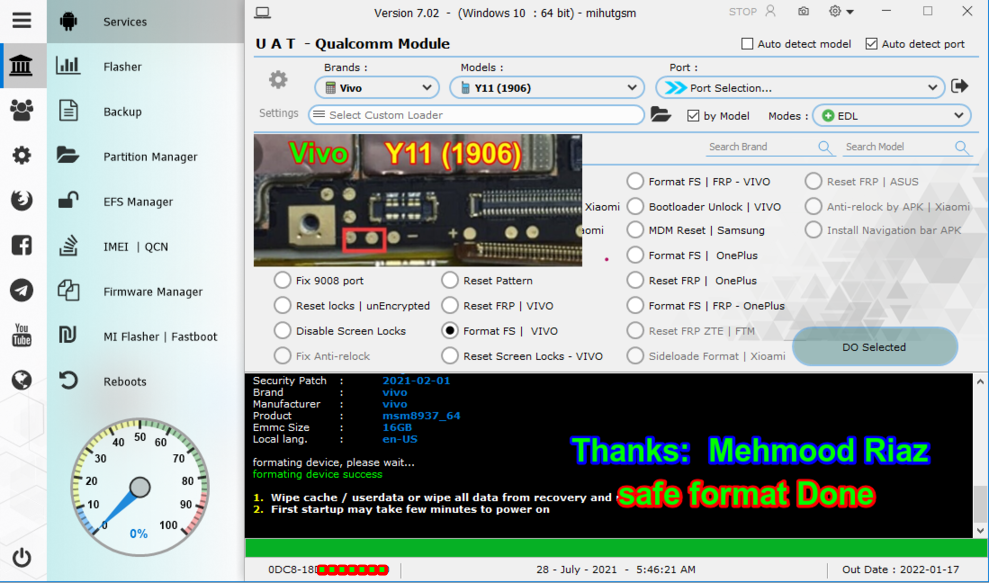Click the EFS Manager unlock icon
This screenshot has width=989, height=583.
[68, 200]
